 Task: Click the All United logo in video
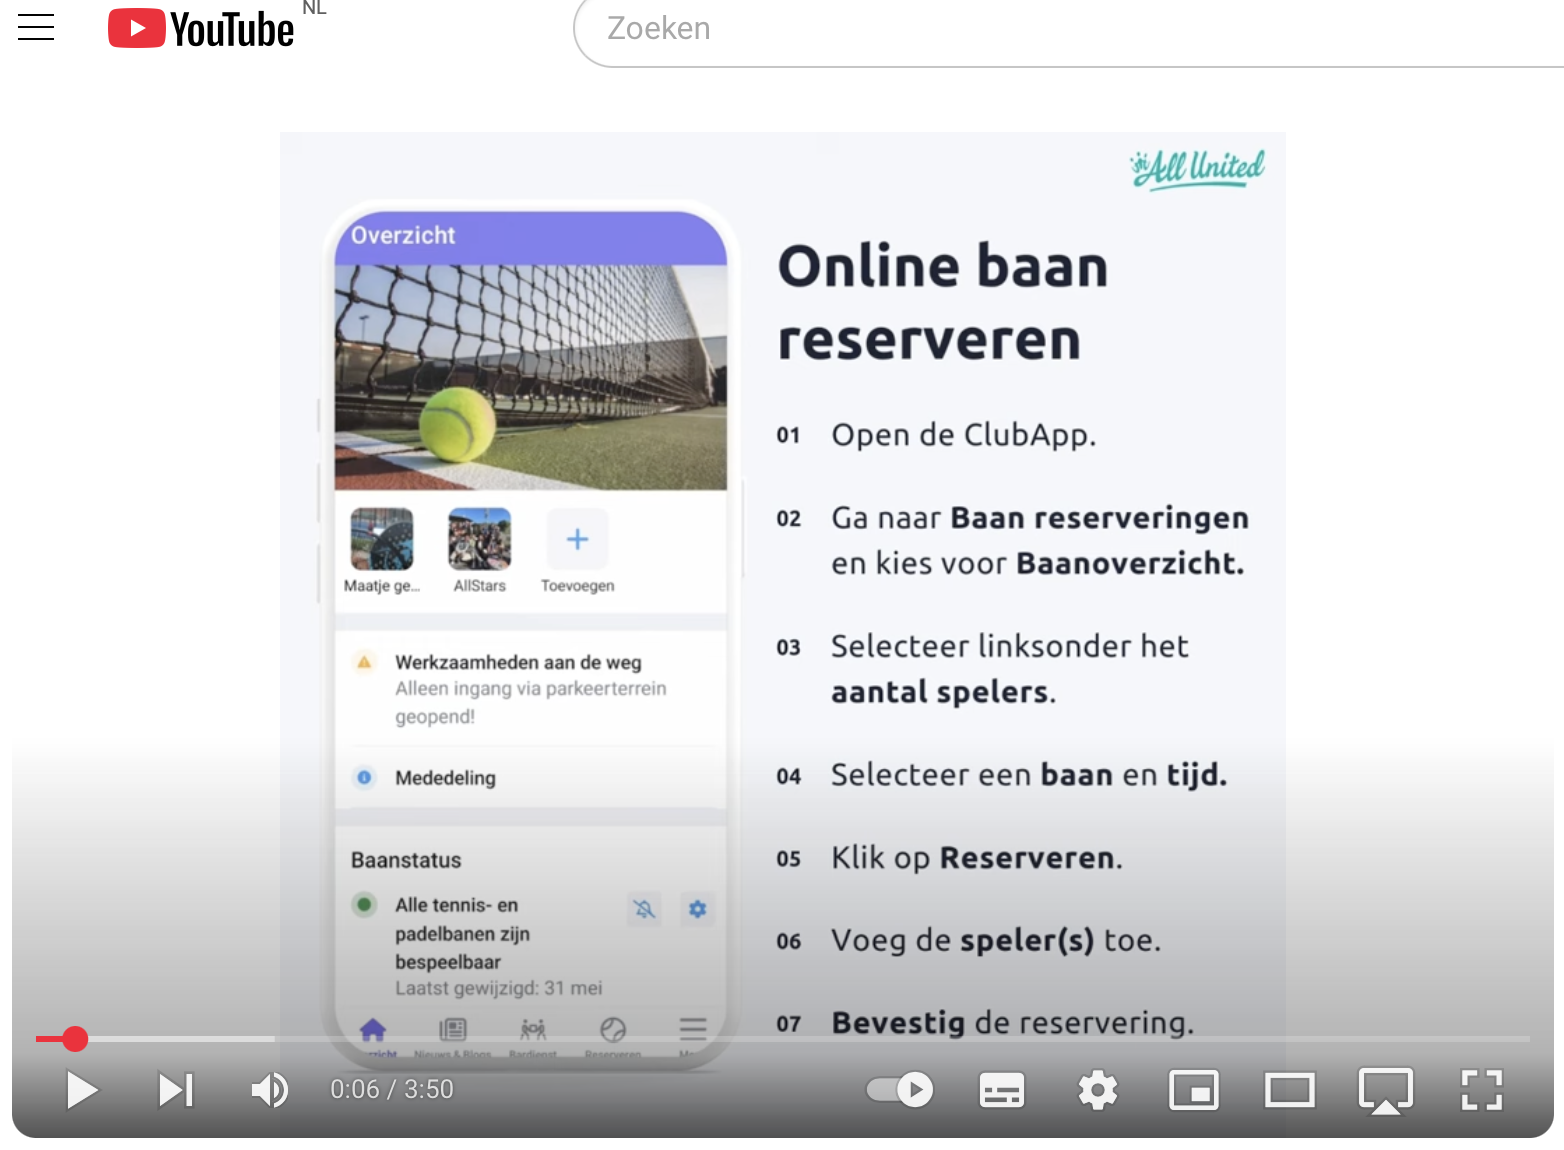[1197, 168]
